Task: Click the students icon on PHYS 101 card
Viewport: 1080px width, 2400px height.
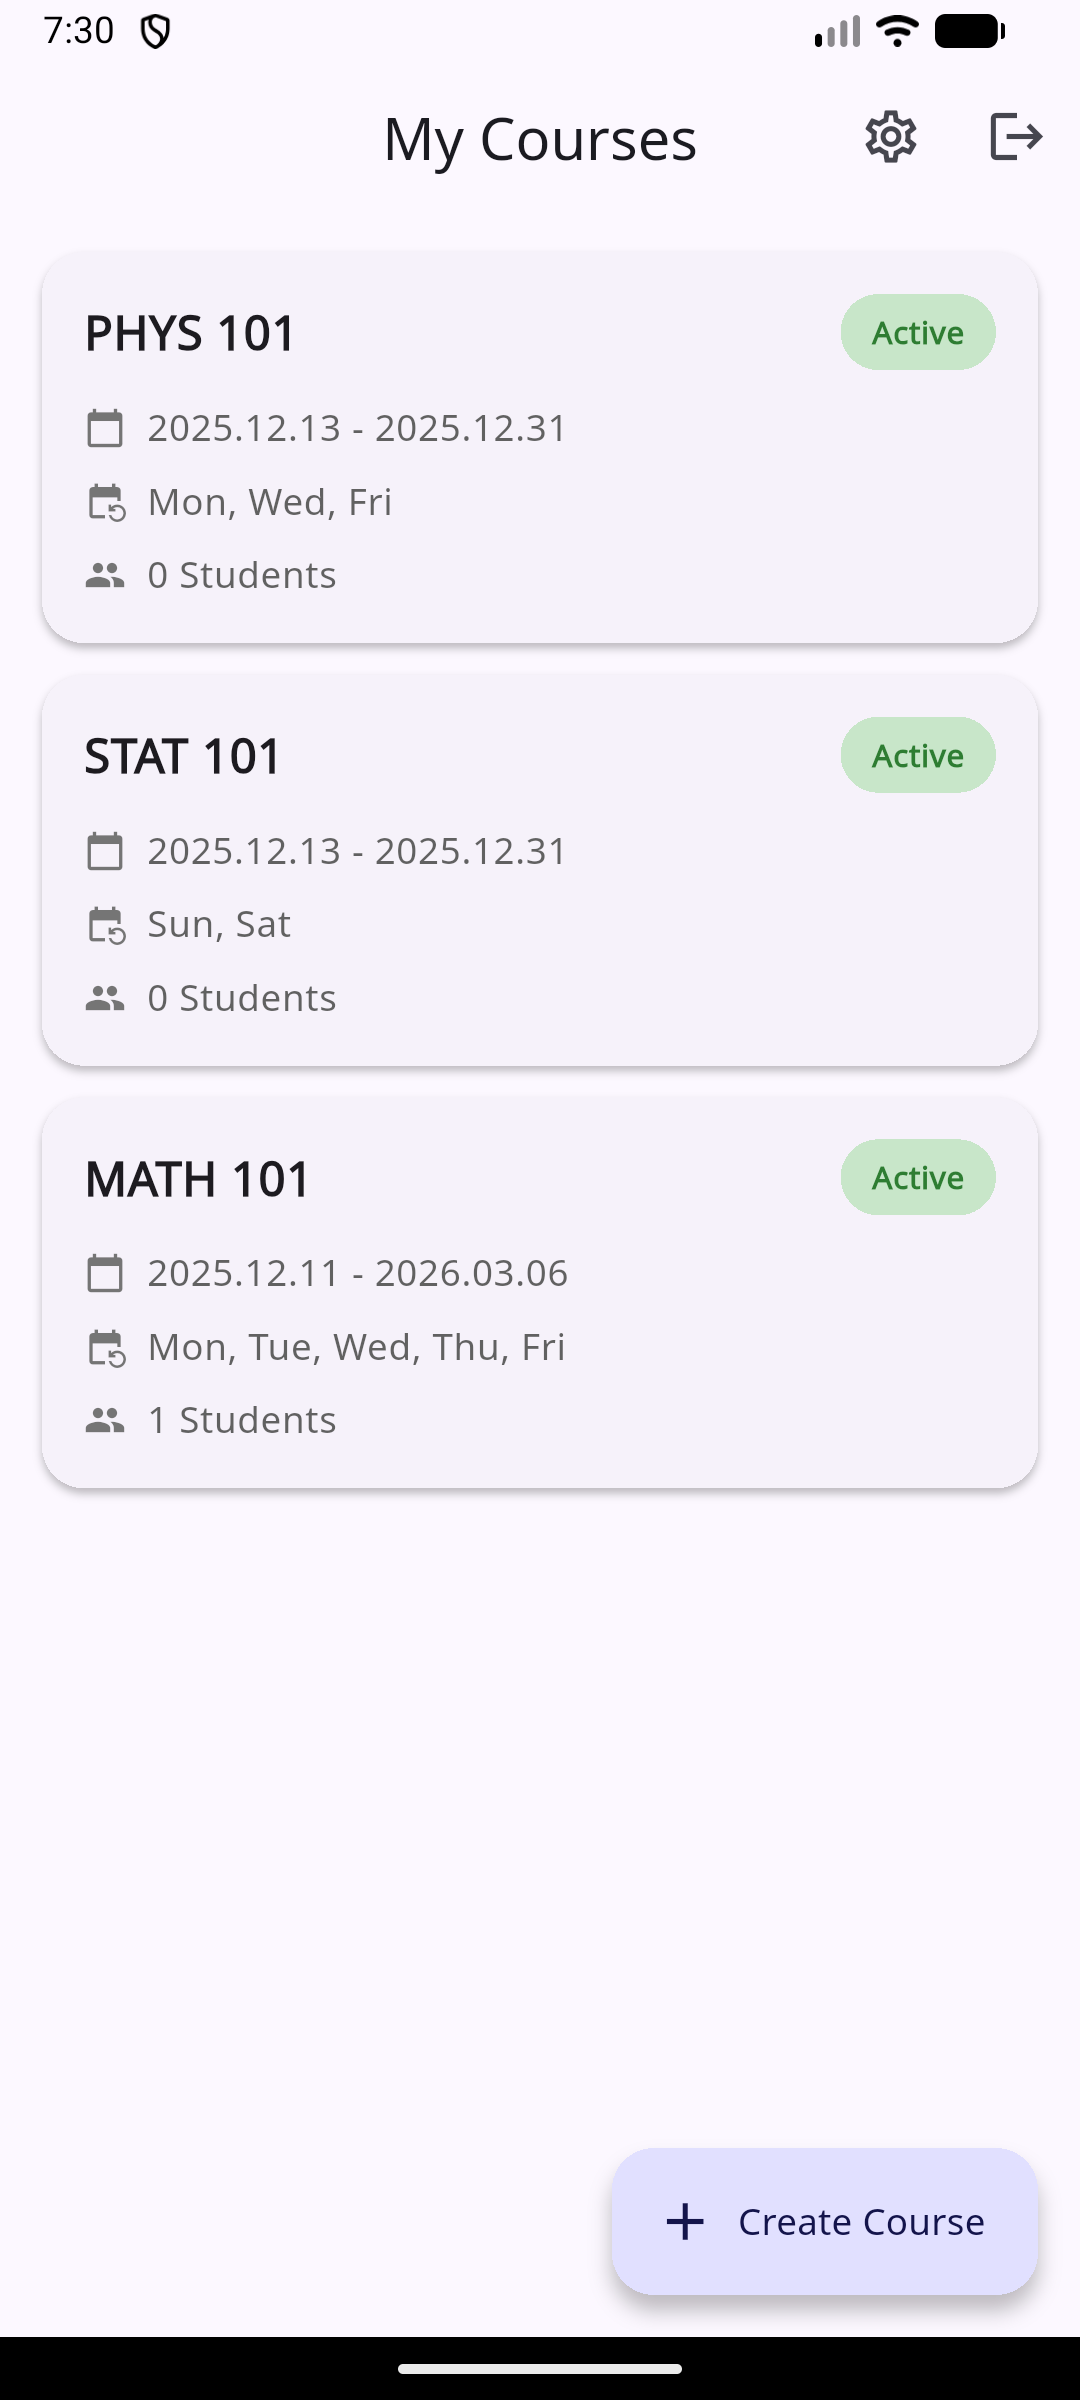Action: (x=105, y=574)
